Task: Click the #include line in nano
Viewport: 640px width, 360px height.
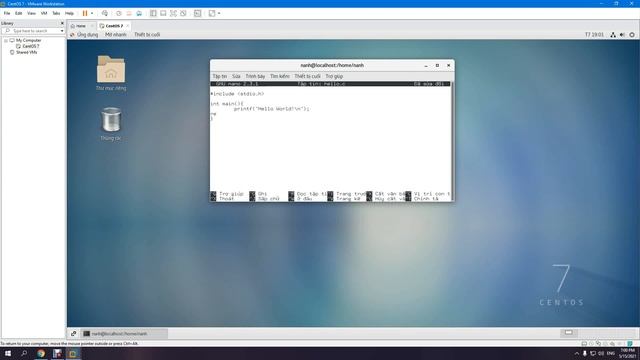Action: click(237, 94)
